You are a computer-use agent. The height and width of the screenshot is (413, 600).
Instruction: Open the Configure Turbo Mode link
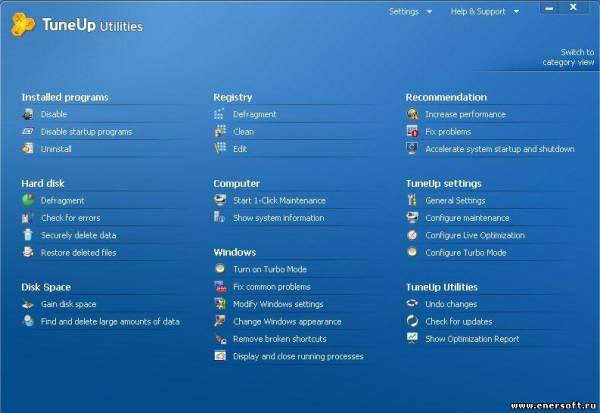[x=466, y=252]
